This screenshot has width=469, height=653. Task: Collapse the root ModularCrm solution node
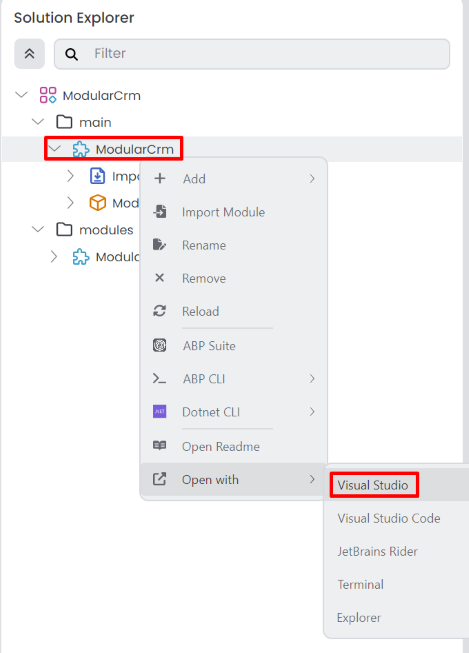[21, 95]
